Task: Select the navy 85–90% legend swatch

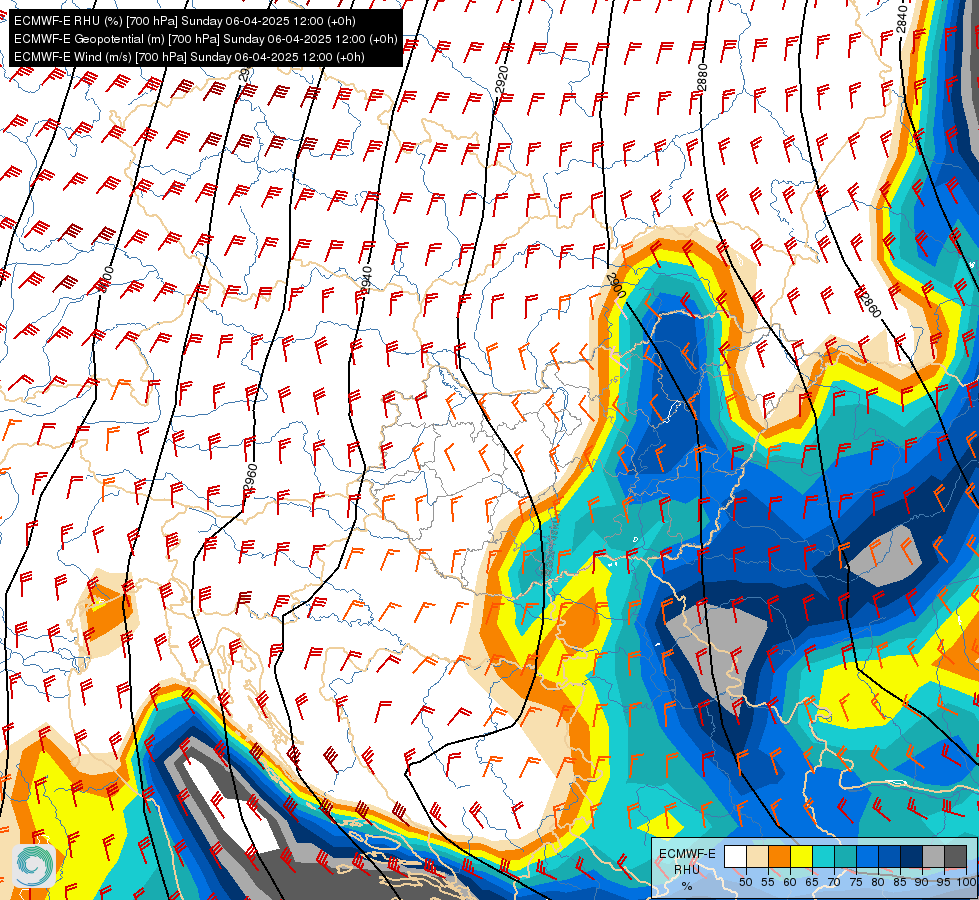Action: click(912, 856)
